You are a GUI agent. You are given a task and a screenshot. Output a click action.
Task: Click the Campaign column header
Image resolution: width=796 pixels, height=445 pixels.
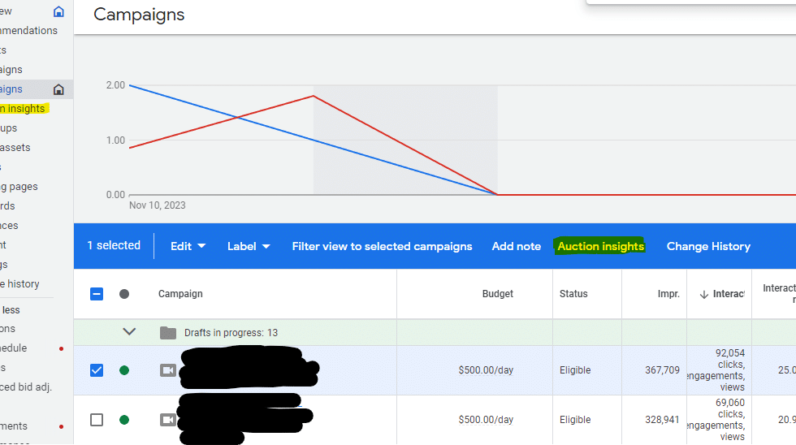tap(180, 294)
